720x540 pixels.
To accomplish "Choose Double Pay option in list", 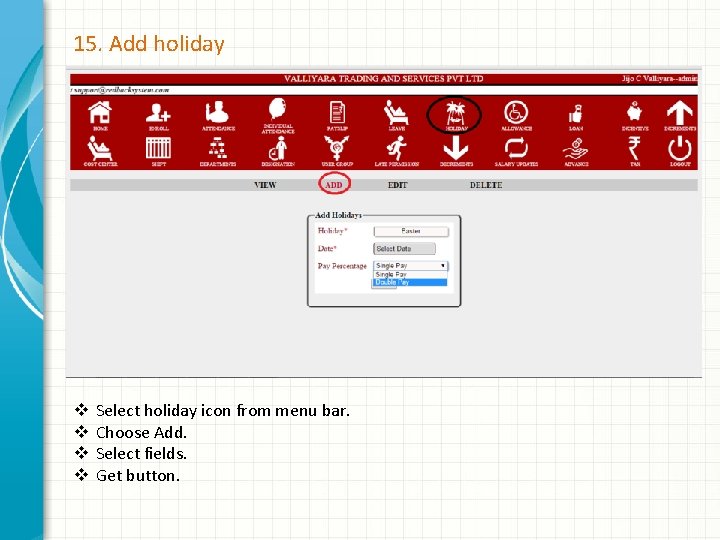I will click(x=410, y=282).
